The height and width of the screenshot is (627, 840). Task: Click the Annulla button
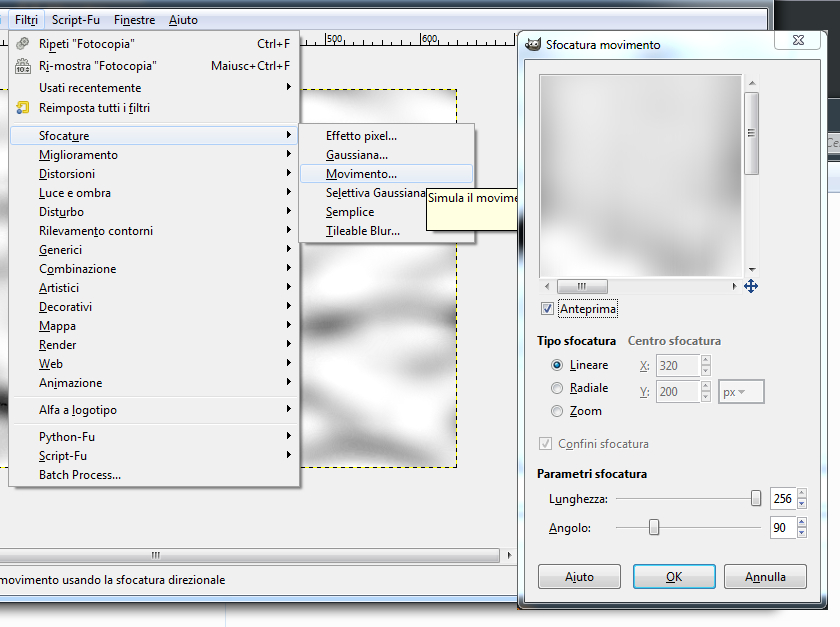click(765, 577)
